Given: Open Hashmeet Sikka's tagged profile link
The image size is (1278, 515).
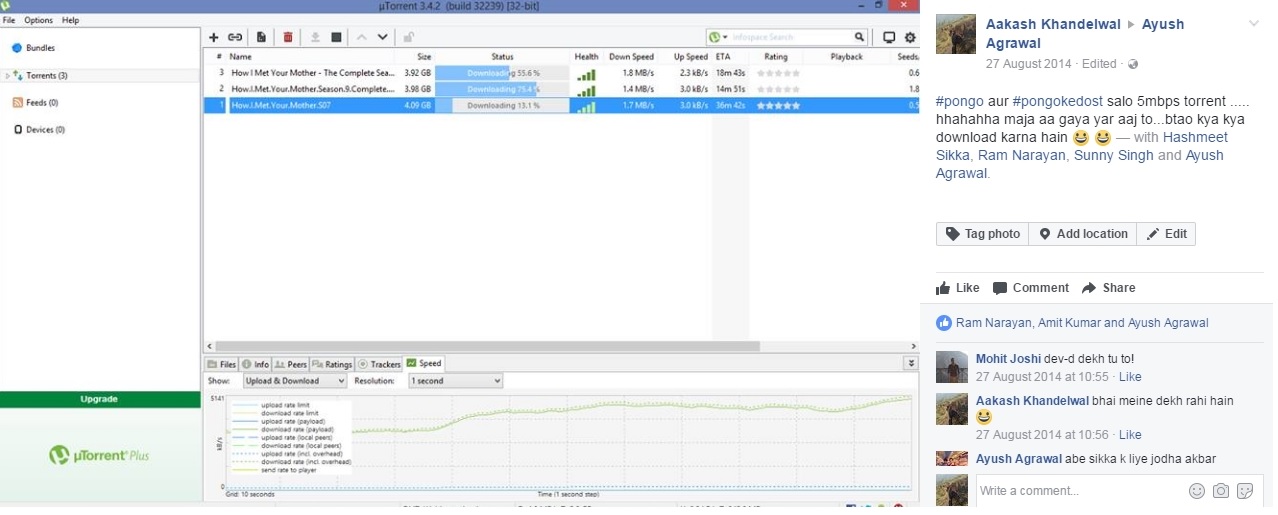Looking at the screenshot, I should [x=1082, y=146].
